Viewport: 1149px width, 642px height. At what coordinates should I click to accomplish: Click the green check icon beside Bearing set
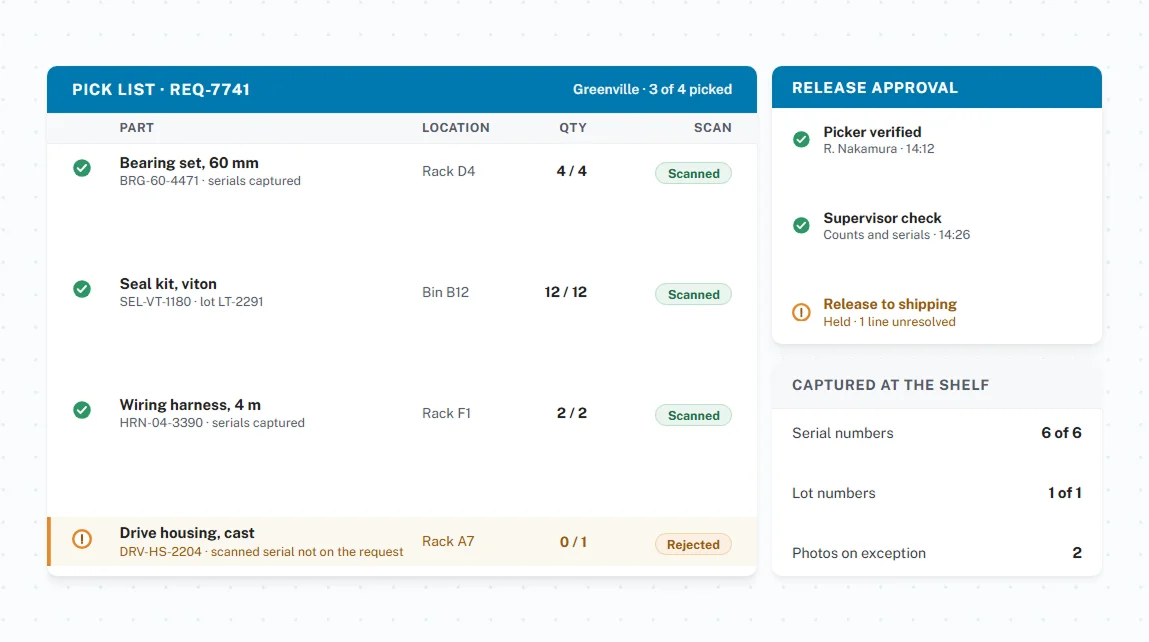(82, 168)
